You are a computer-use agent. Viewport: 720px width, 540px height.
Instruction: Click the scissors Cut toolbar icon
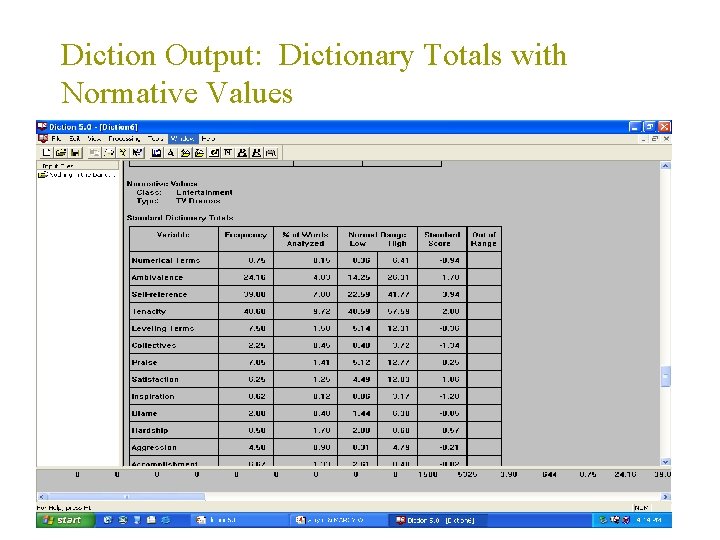click(123, 153)
